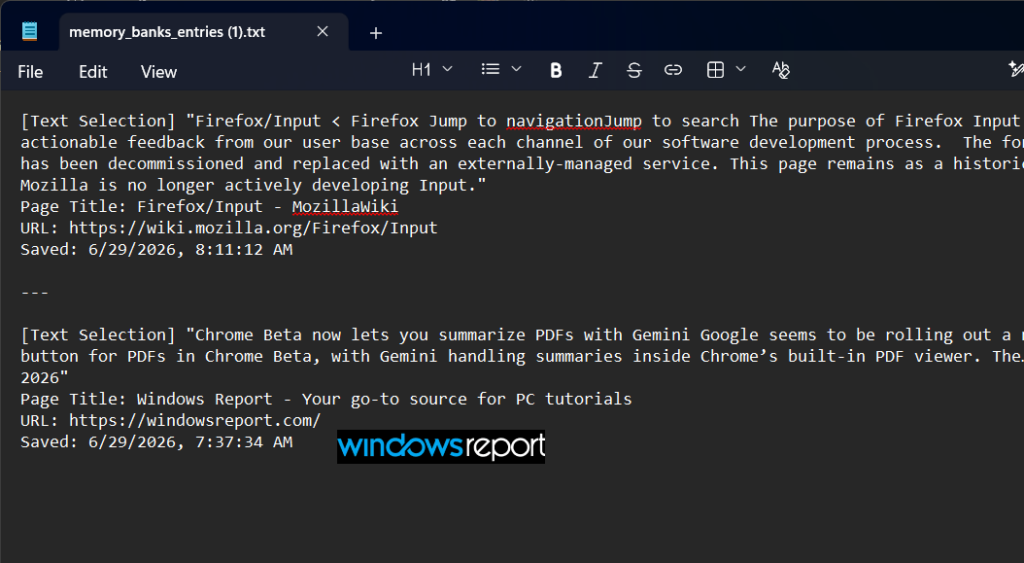Screen dimensions: 1024x563
Task: Add a new tab with plus button
Action: tap(376, 33)
